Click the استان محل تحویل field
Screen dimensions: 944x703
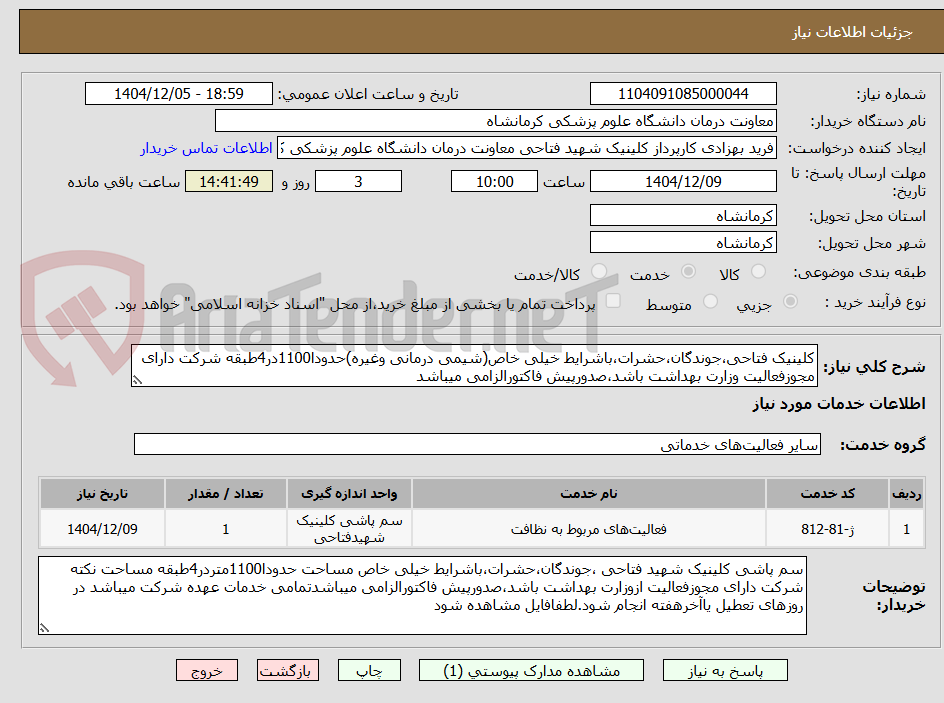pos(683,215)
